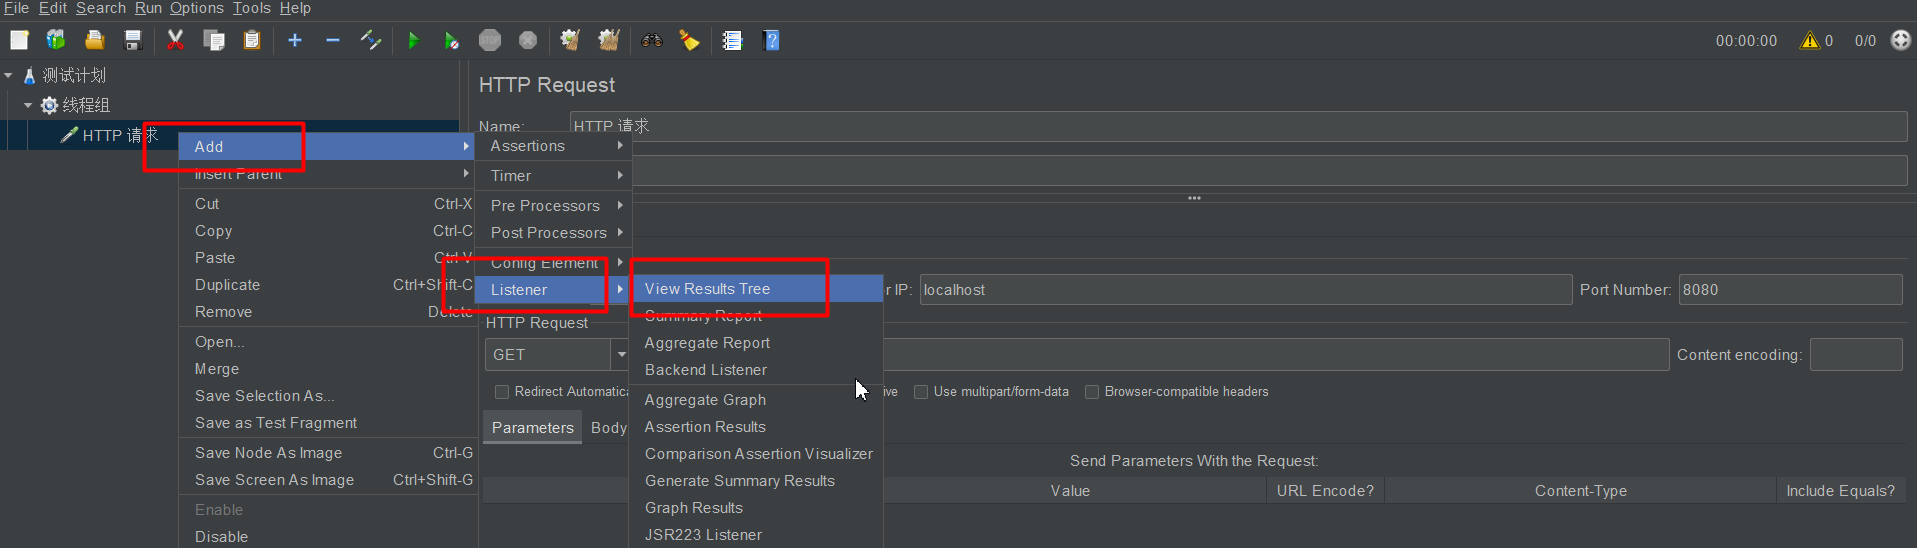Image resolution: width=1917 pixels, height=548 pixels.
Task: Click the Help question mark icon
Action: point(771,40)
